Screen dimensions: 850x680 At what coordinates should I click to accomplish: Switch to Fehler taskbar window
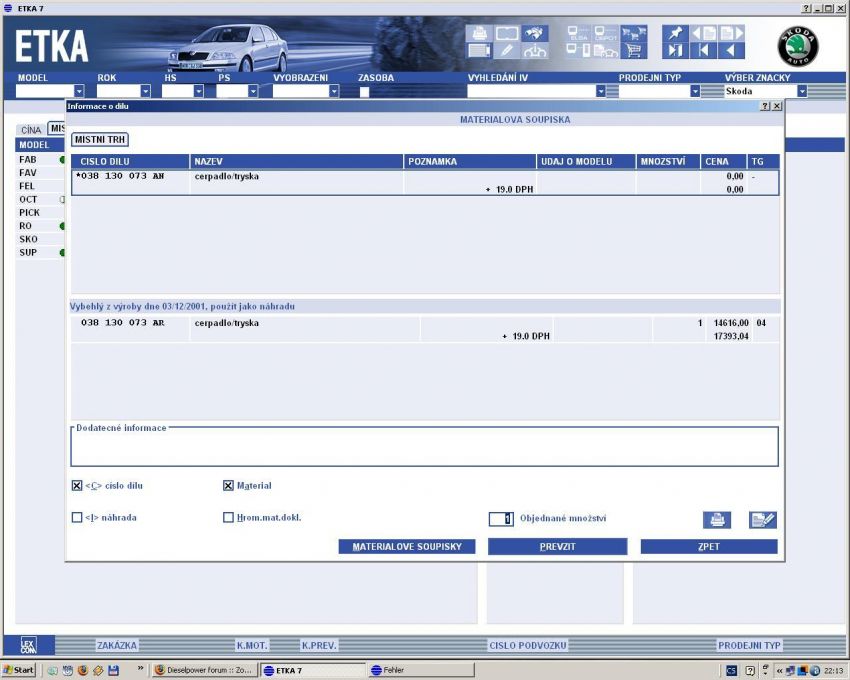(421, 670)
